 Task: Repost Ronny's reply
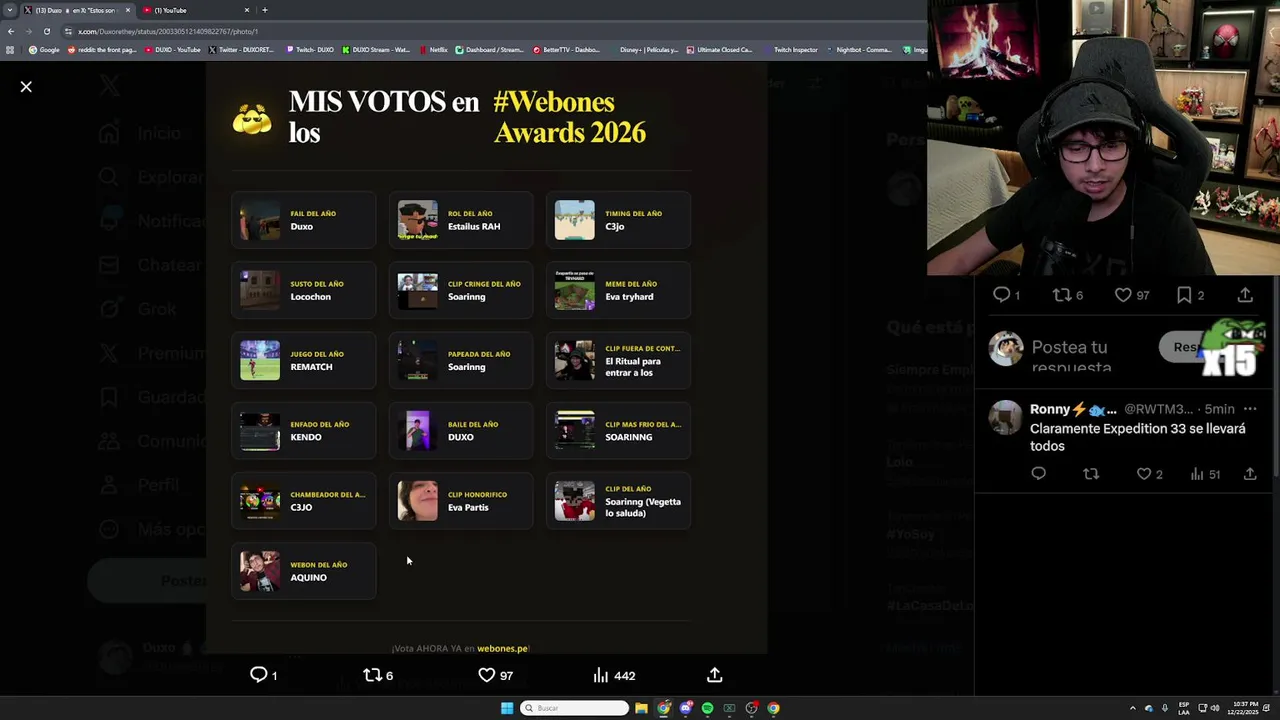pos(1091,474)
